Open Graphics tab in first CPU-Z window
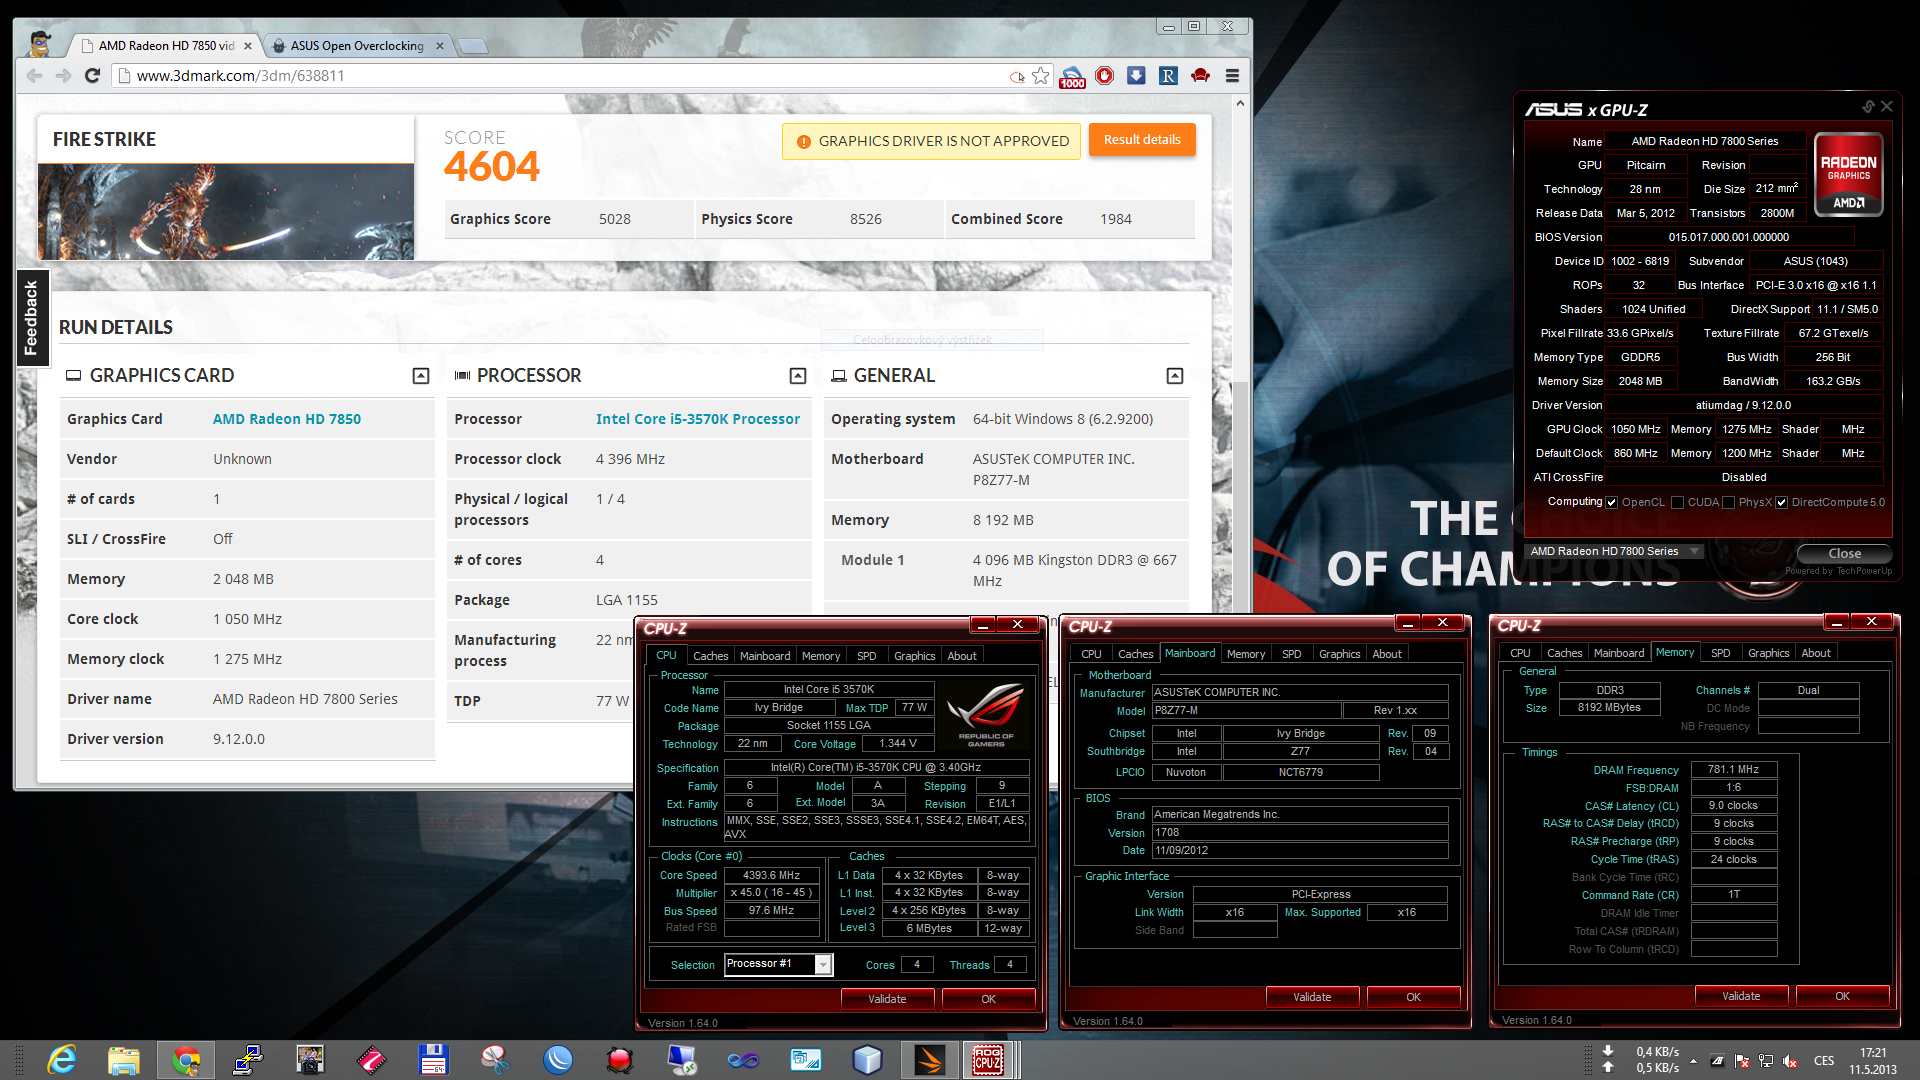This screenshot has width=1920, height=1080. coord(915,656)
